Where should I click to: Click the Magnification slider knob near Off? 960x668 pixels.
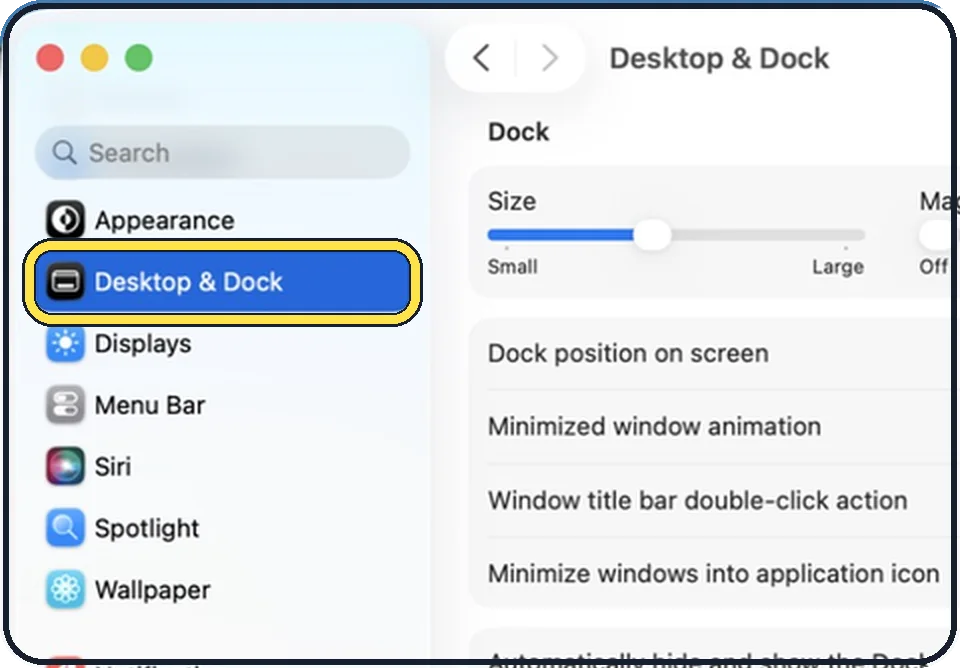coord(937,235)
